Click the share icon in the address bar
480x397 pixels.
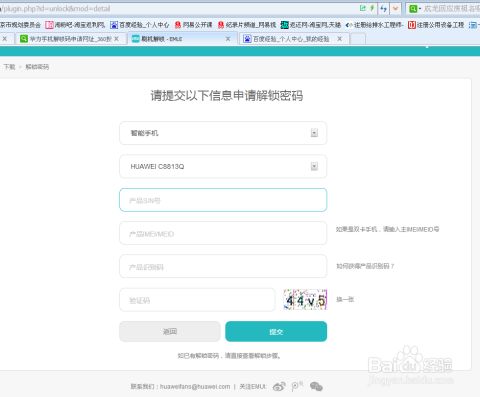363,8
